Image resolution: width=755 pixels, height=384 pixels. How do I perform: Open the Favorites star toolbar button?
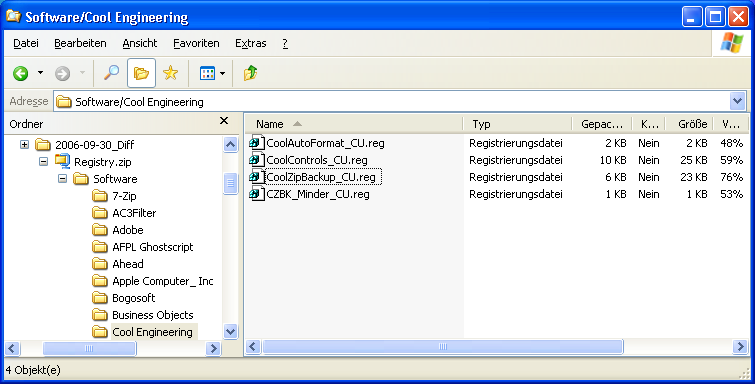click(x=170, y=73)
